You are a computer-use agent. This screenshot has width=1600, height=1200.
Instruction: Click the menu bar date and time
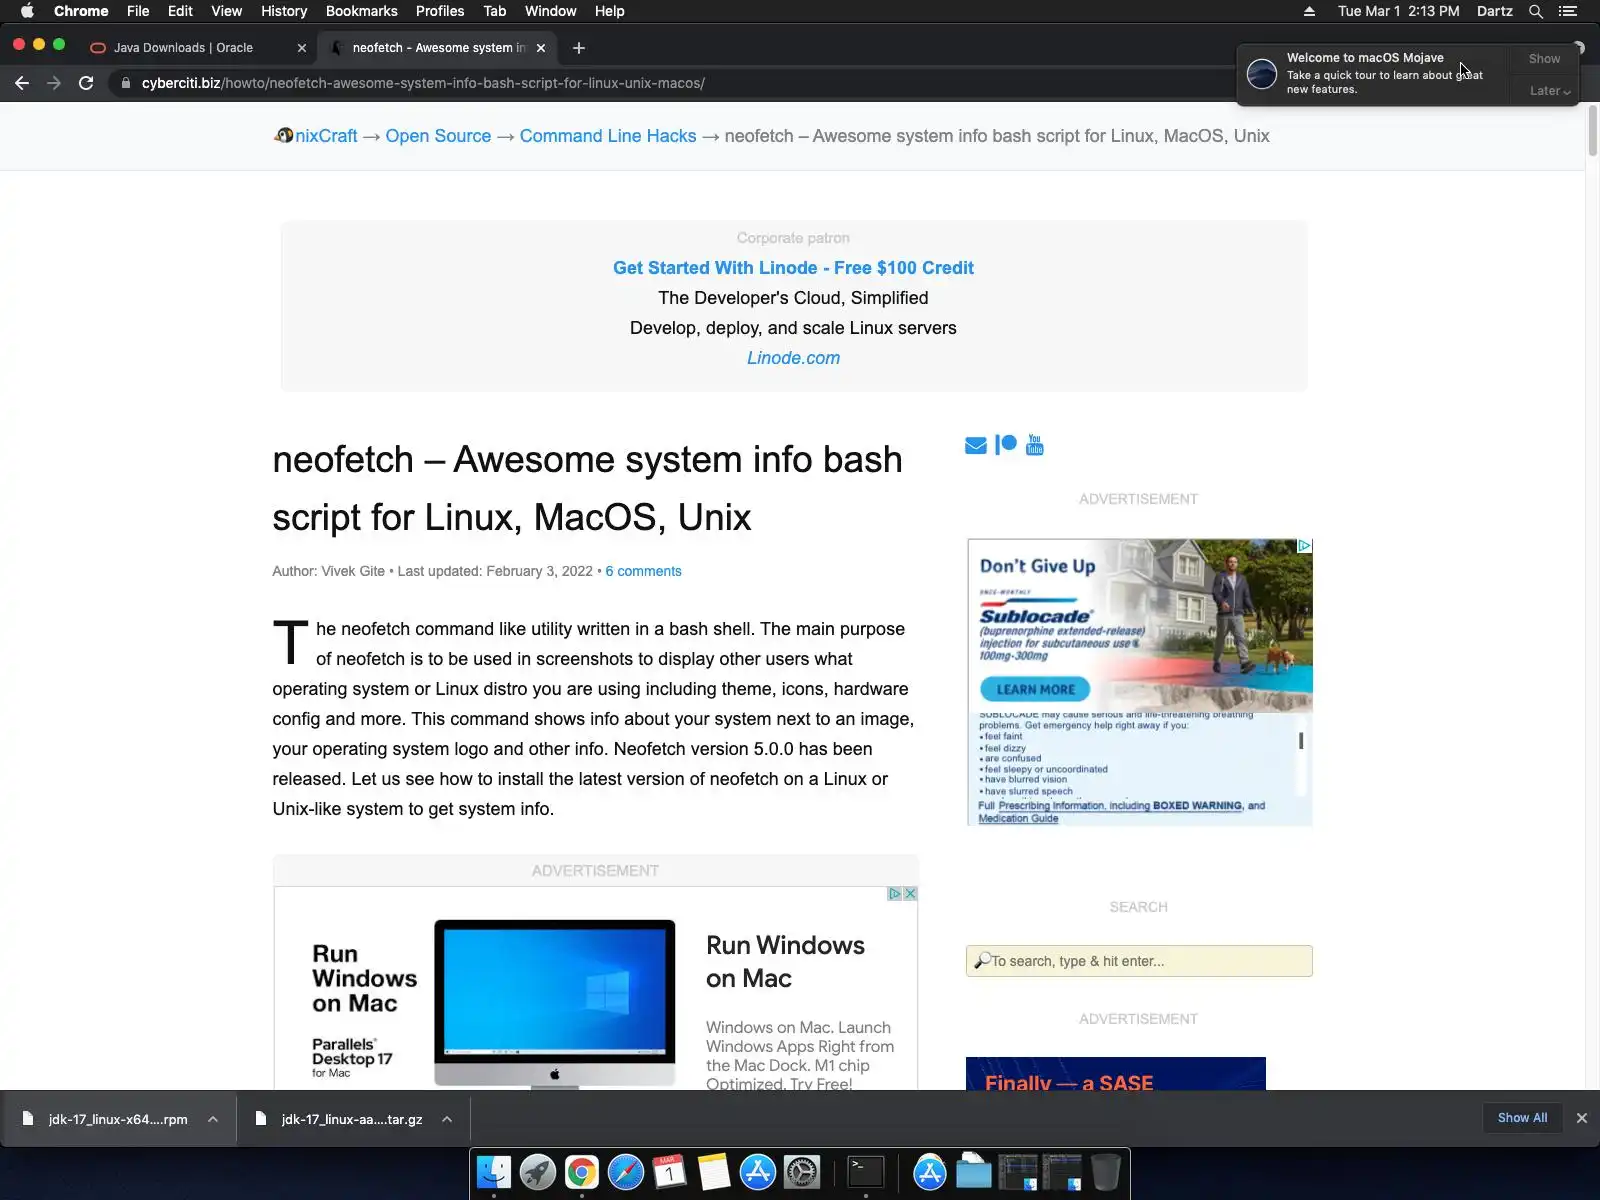tap(1398, 11)
